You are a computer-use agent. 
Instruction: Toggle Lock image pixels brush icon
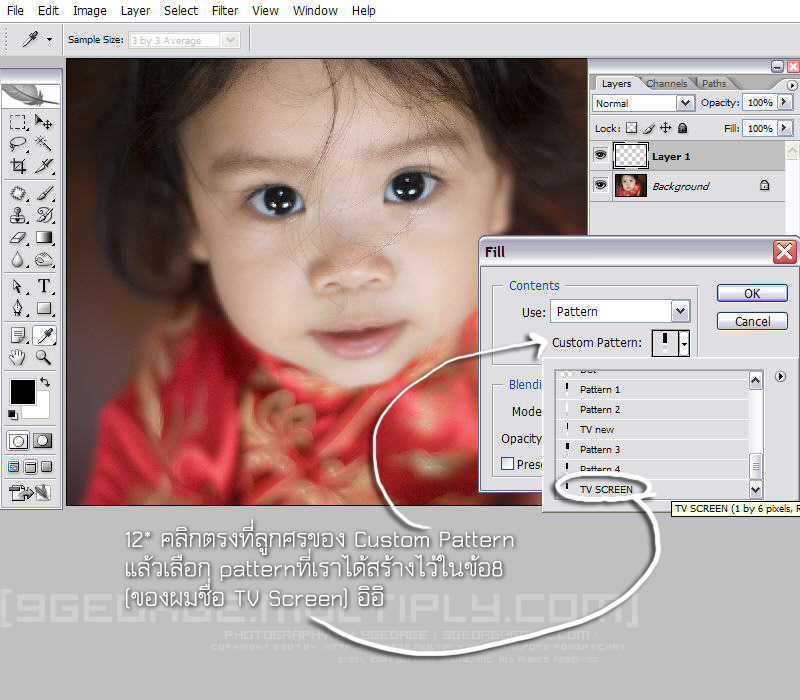[649, 128]
